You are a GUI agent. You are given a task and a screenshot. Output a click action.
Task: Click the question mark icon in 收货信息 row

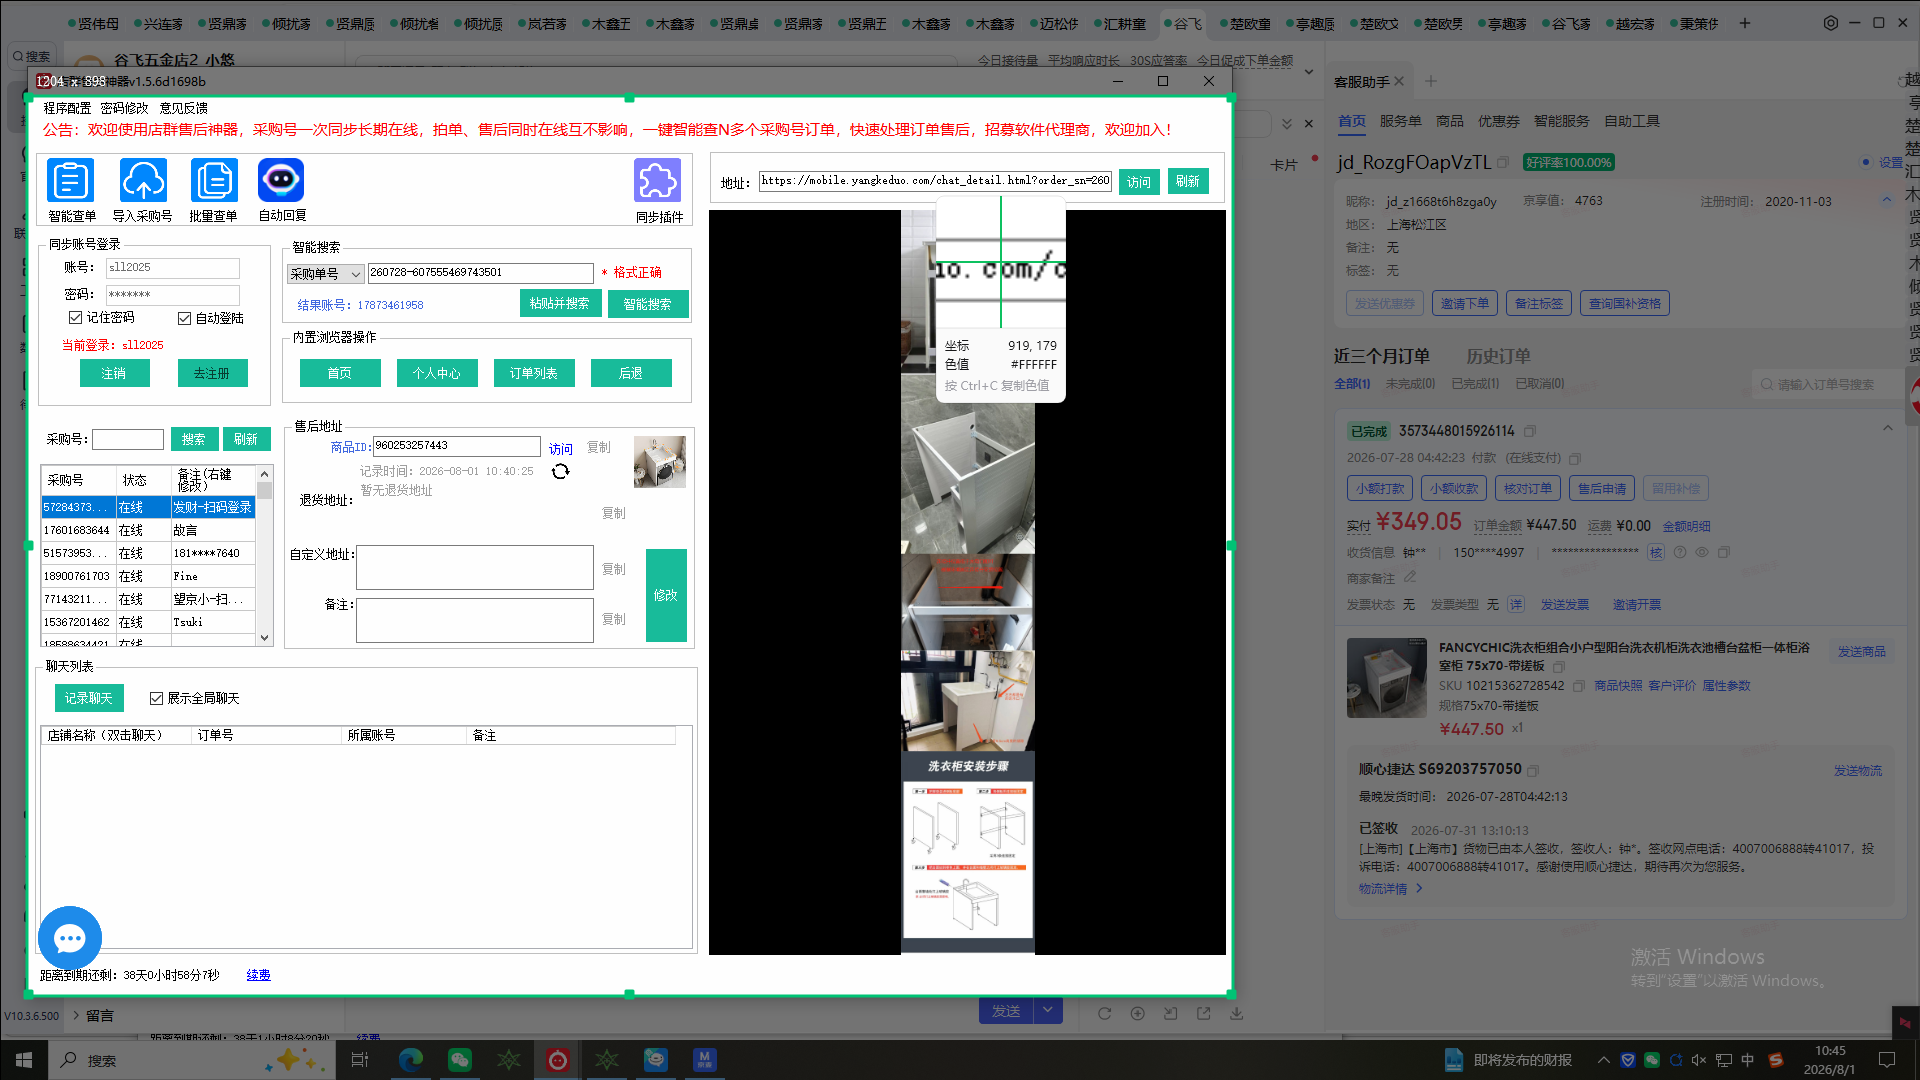(x=1680, y=552)
